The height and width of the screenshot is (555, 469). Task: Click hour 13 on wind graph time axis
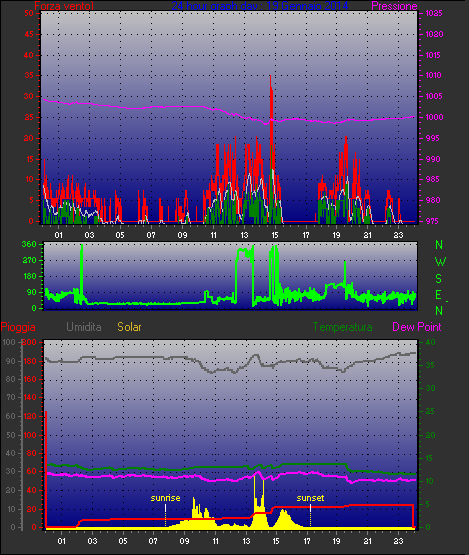pos(244,235)
